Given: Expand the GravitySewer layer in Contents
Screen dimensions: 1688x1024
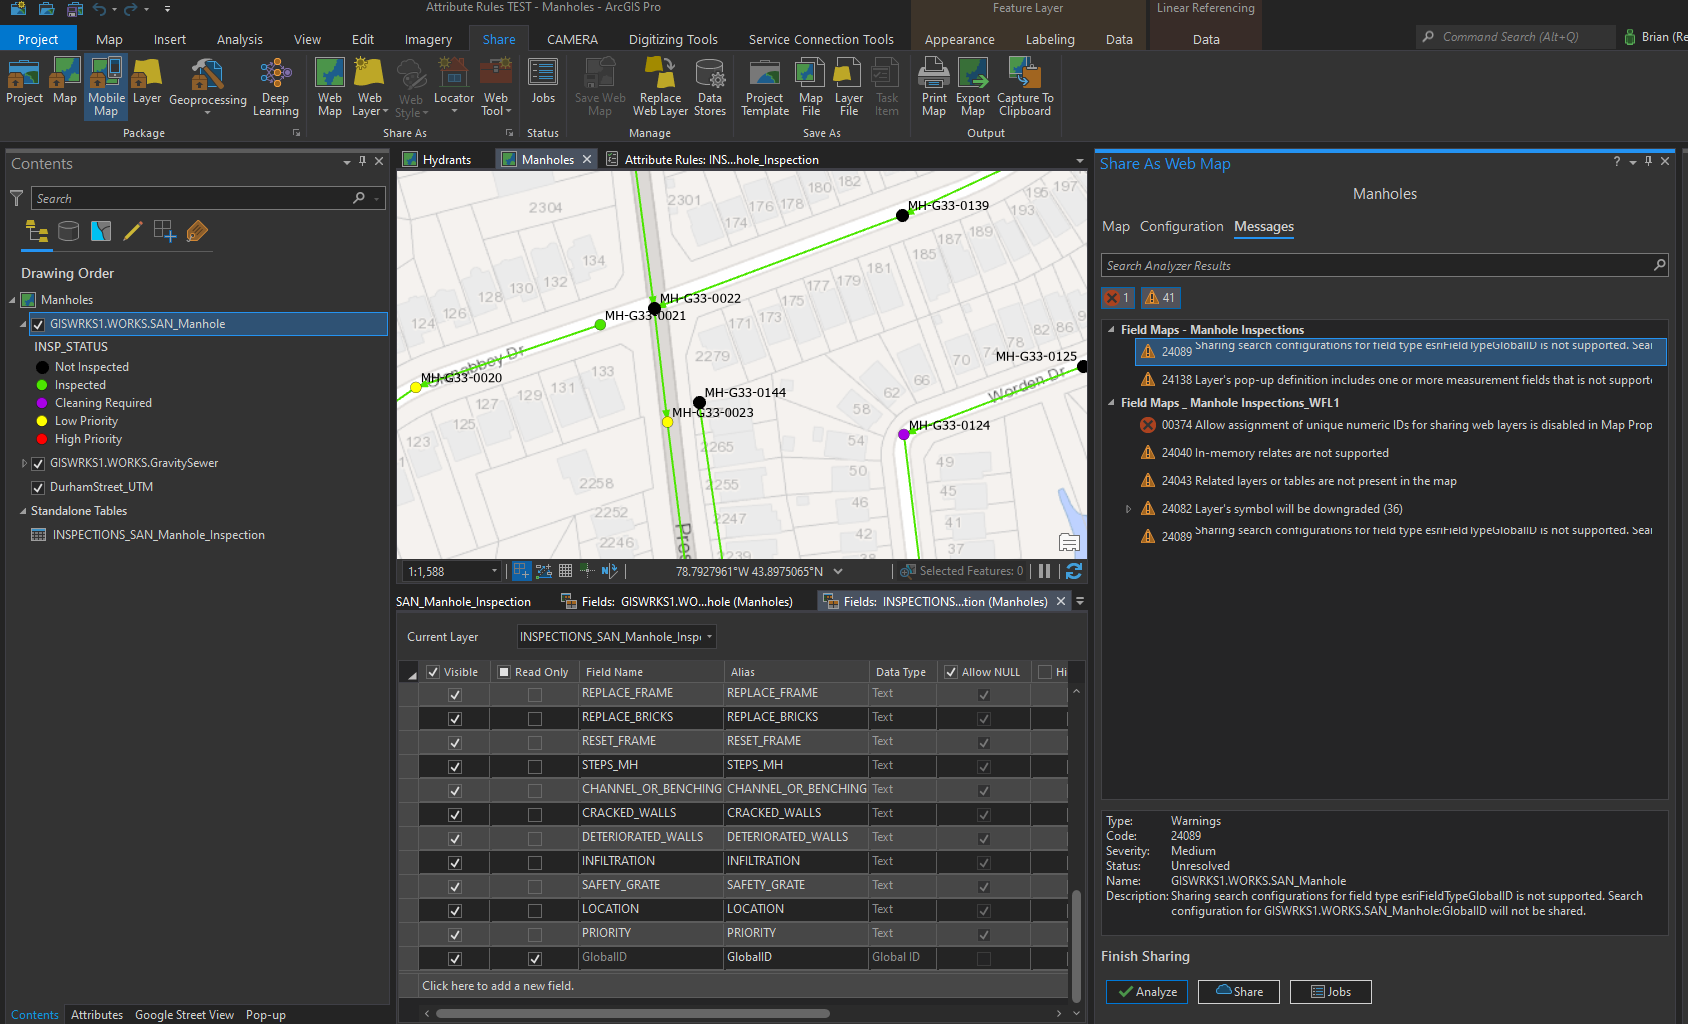Looking at the screenshot, I should point(24,463).
